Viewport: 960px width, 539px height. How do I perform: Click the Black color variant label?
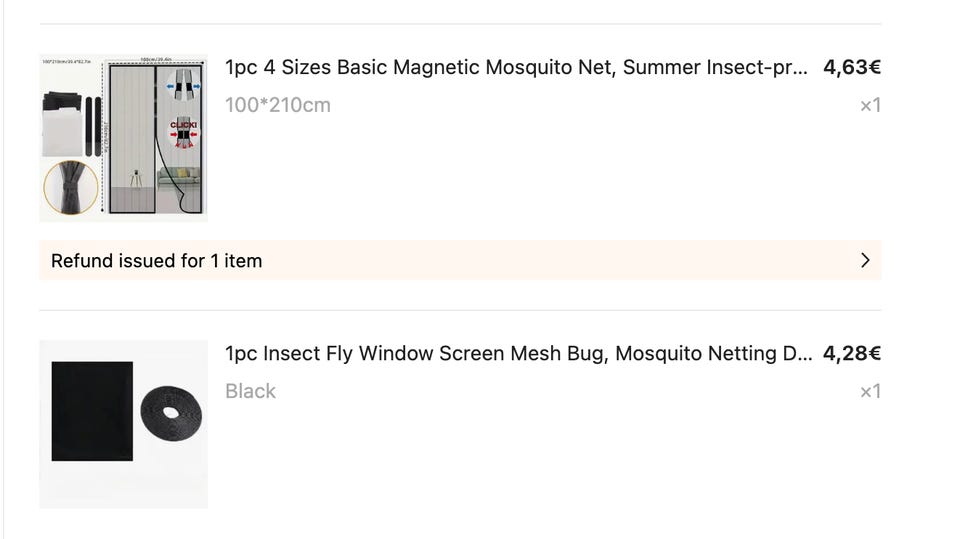pos(250,391)
